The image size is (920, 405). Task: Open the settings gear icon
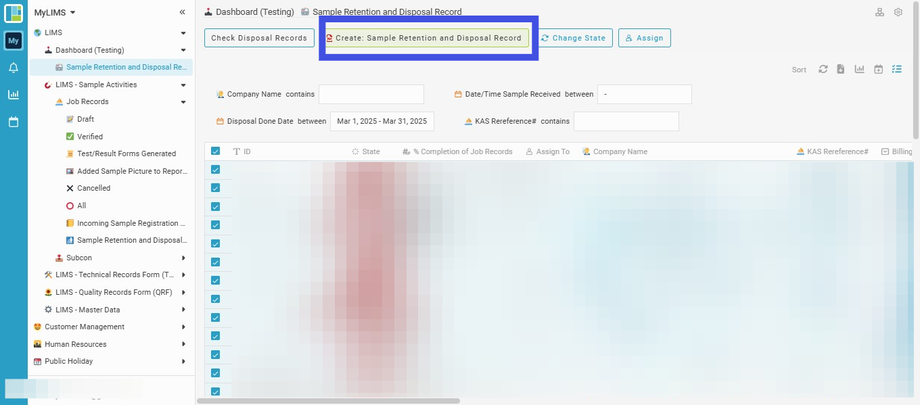click(x=898, y=12)
